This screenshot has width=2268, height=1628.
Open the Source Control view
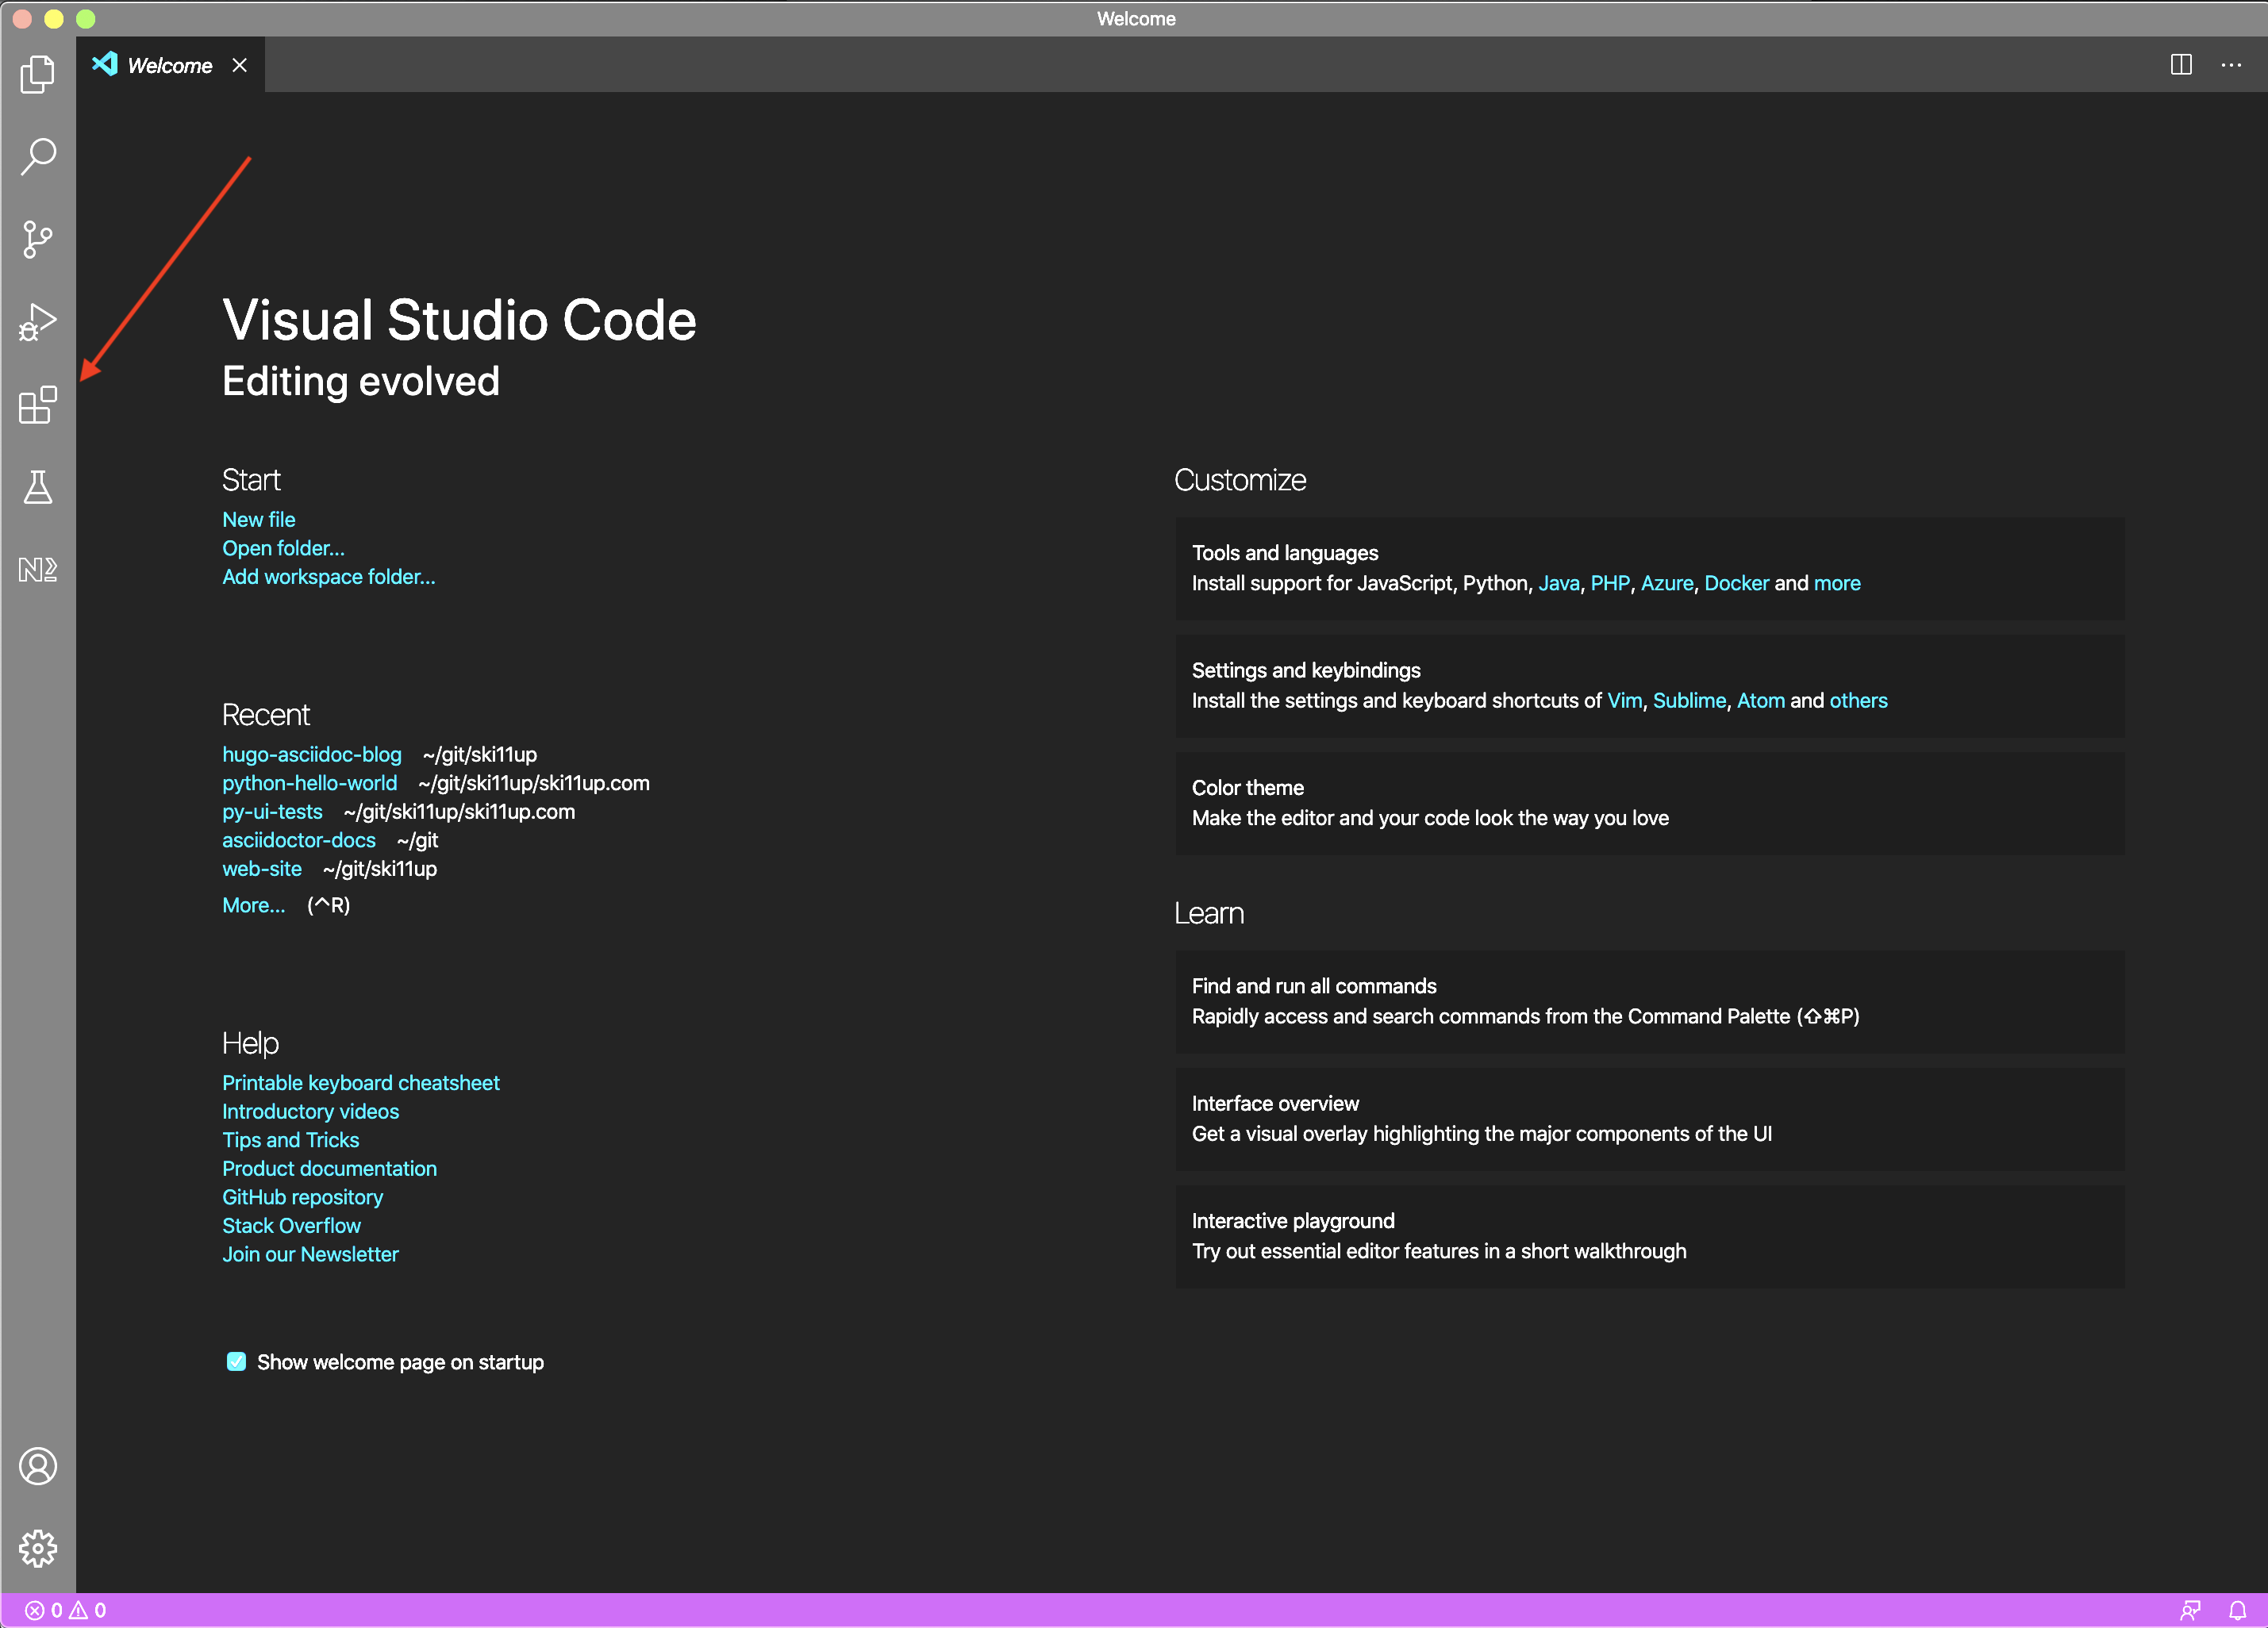click(x=38, y=240)
